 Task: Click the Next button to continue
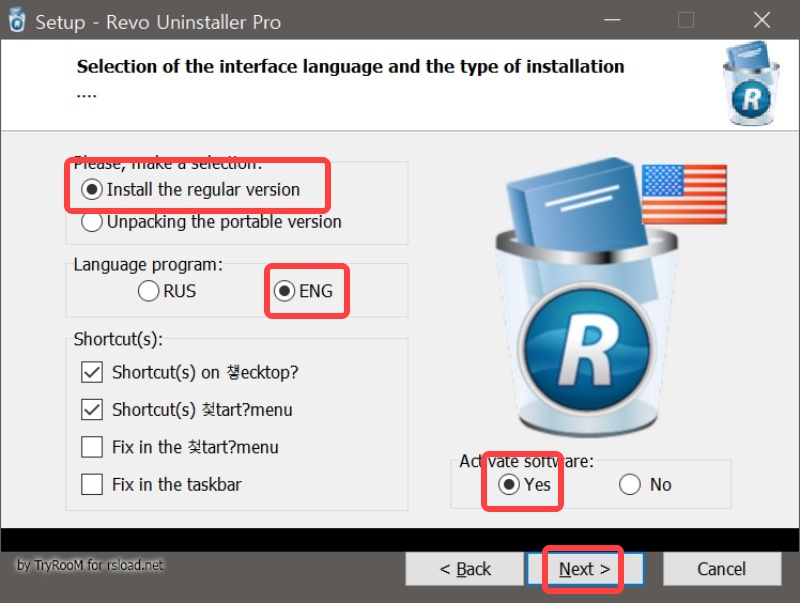point(583,568)
